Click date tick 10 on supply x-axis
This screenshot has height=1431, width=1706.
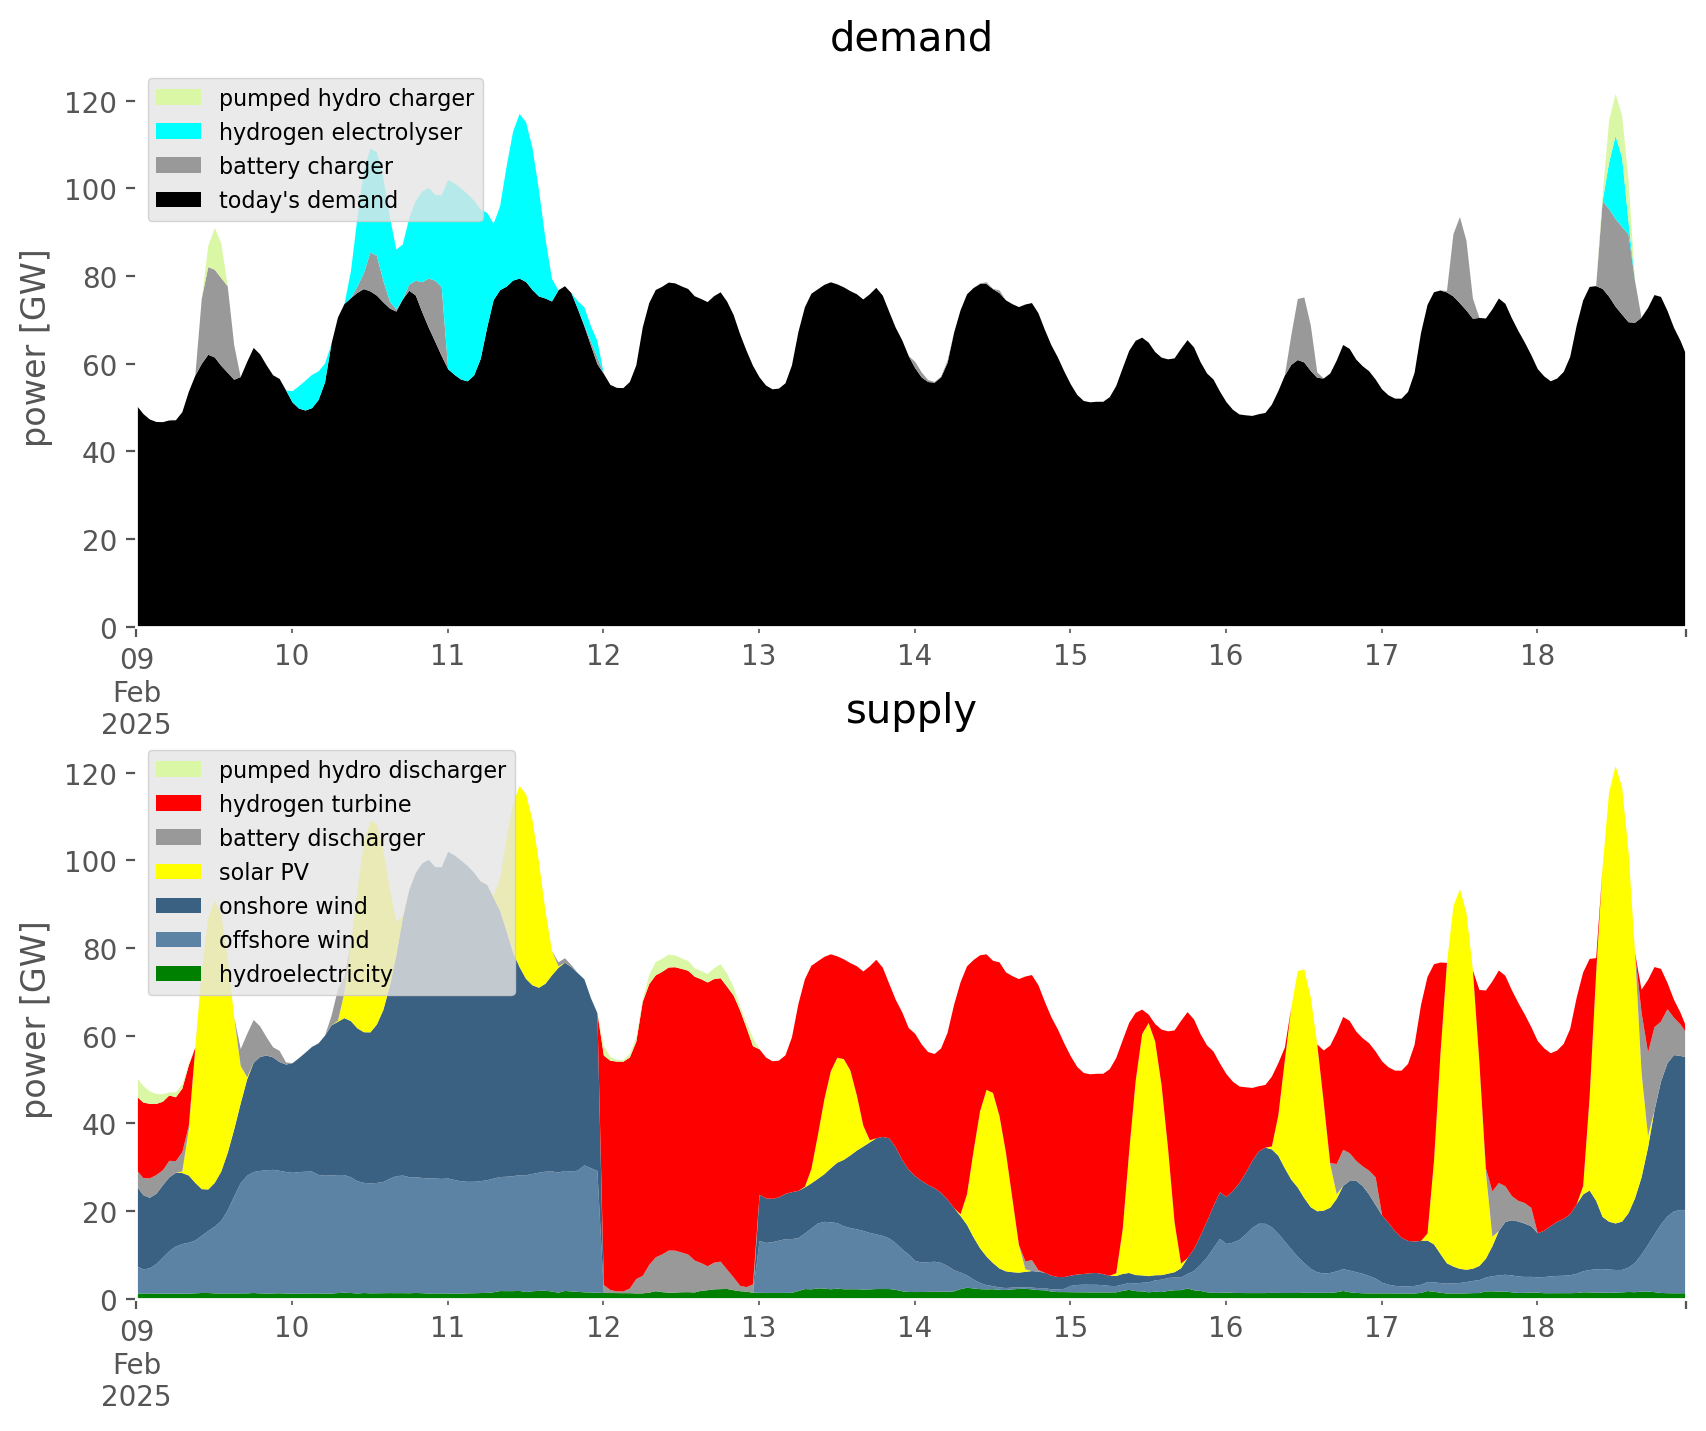click(x=292, y=1328)
